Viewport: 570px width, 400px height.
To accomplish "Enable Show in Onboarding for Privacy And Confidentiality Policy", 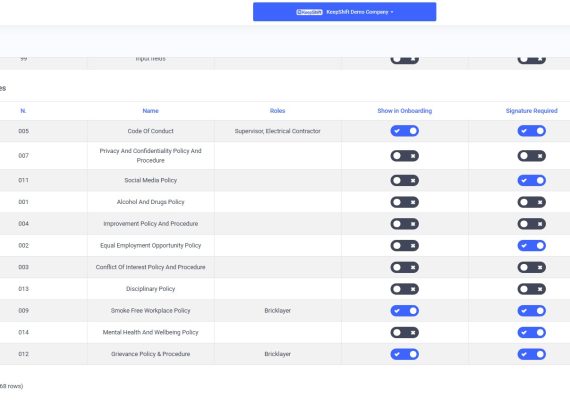I will tap(405, 156).
